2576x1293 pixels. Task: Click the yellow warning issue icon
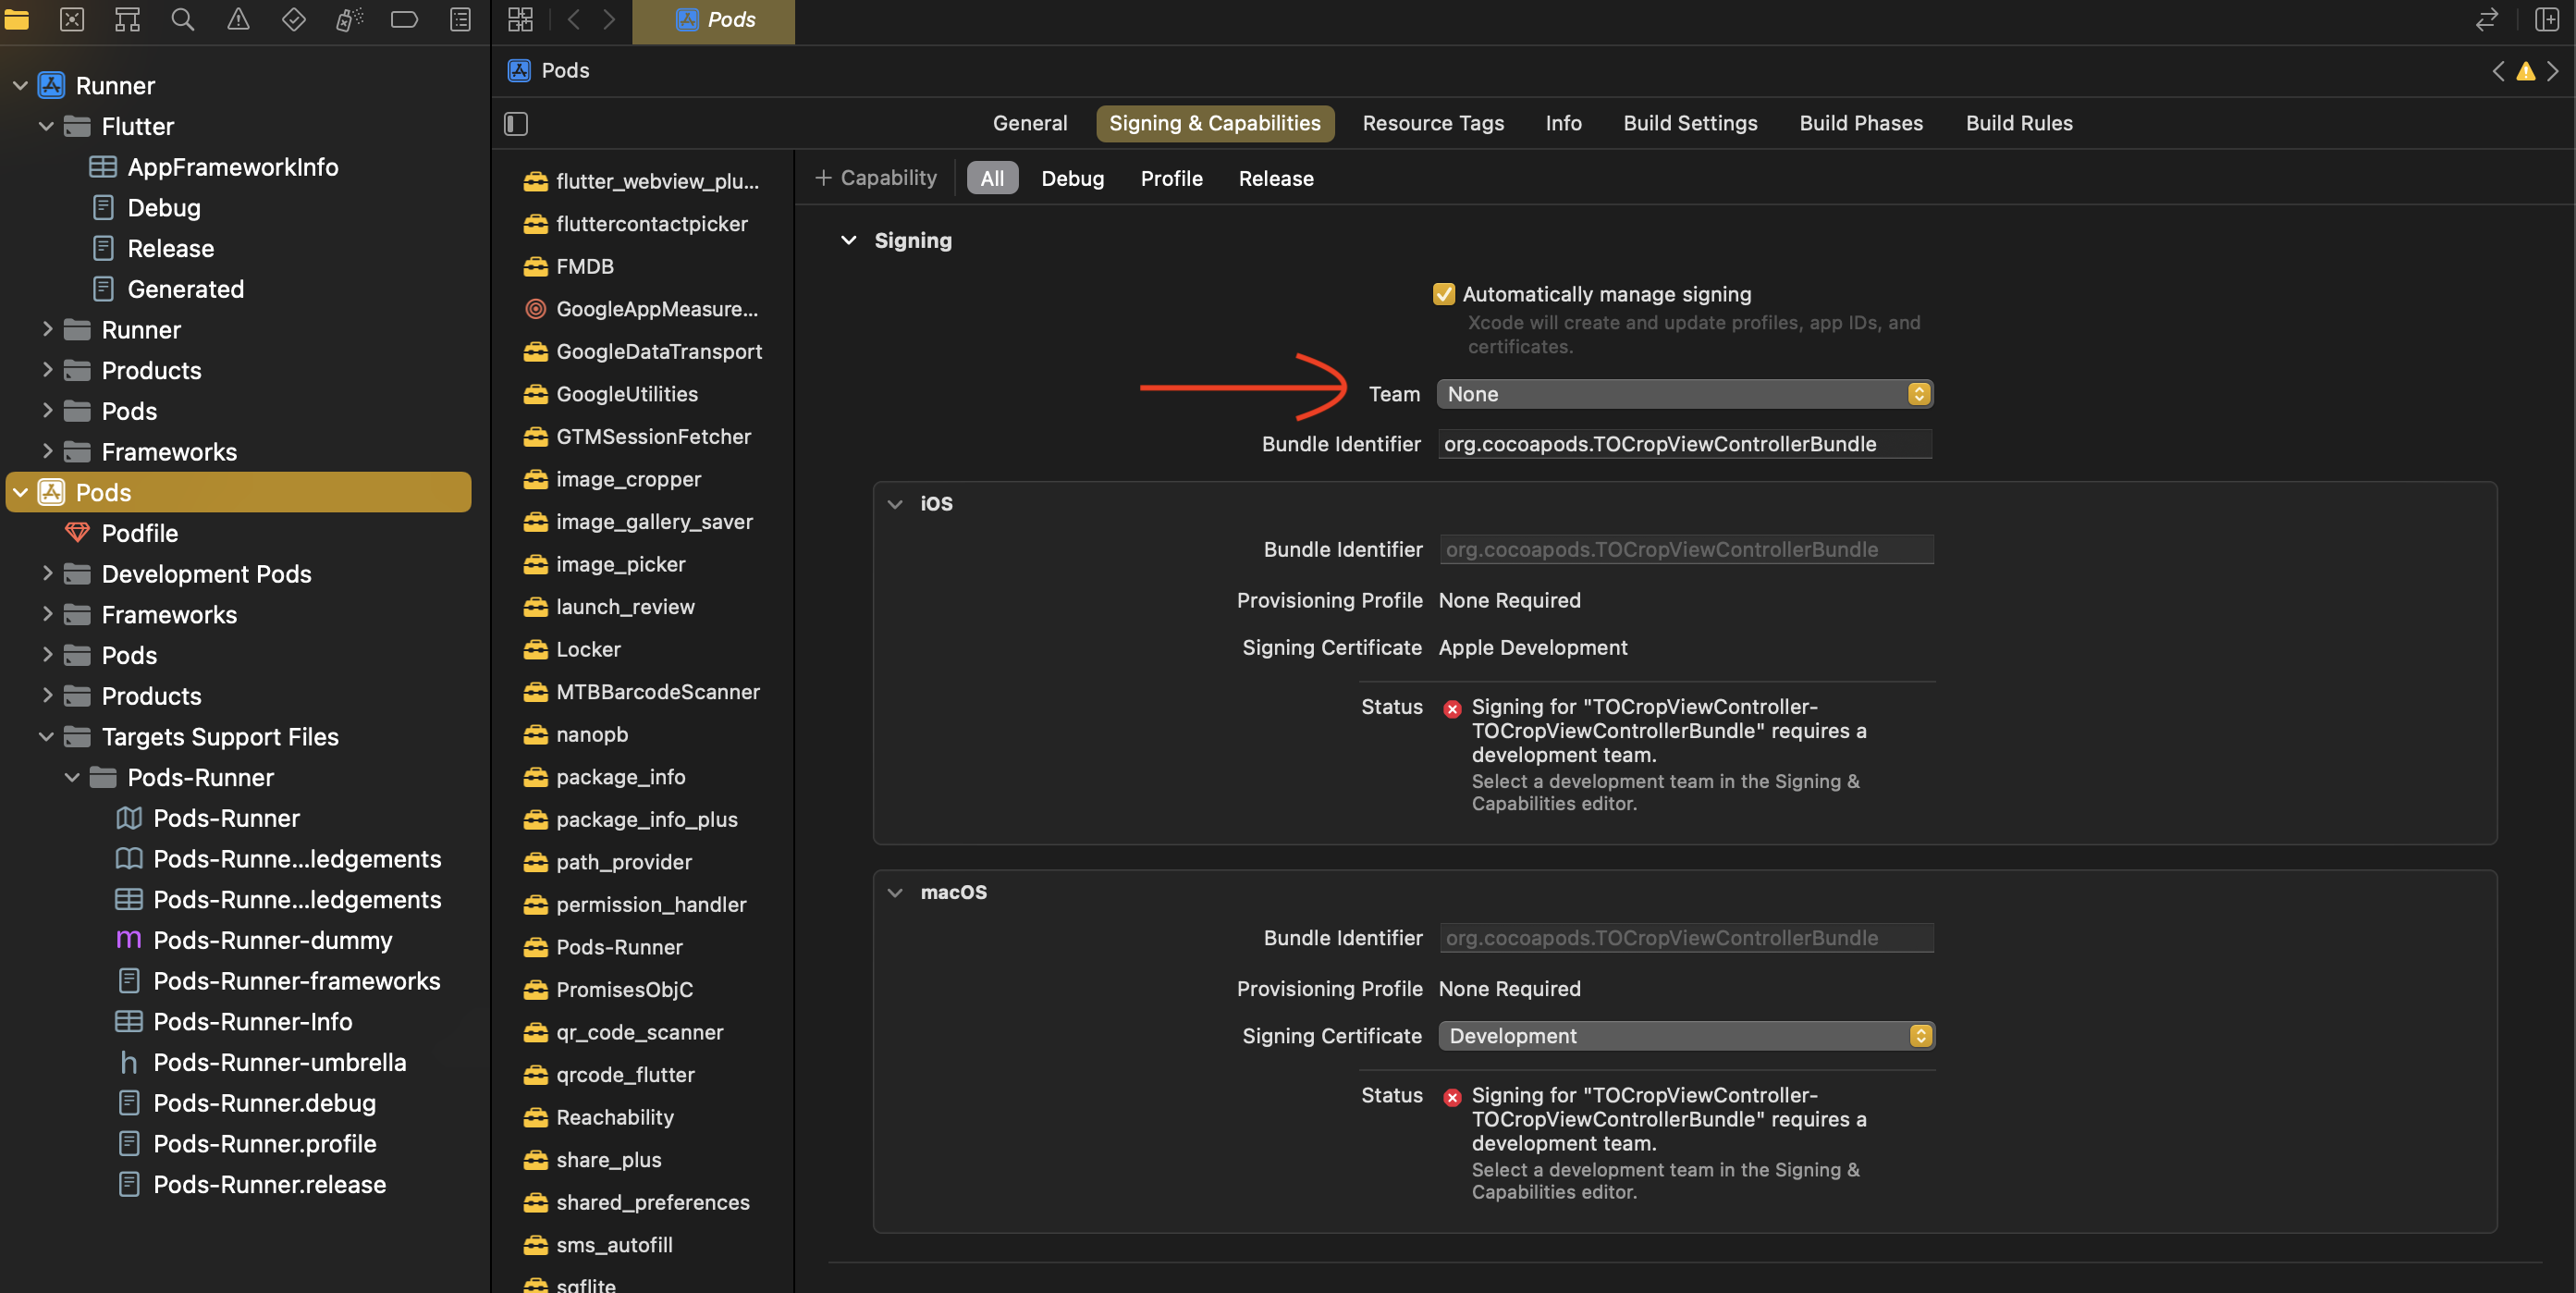2526,71
